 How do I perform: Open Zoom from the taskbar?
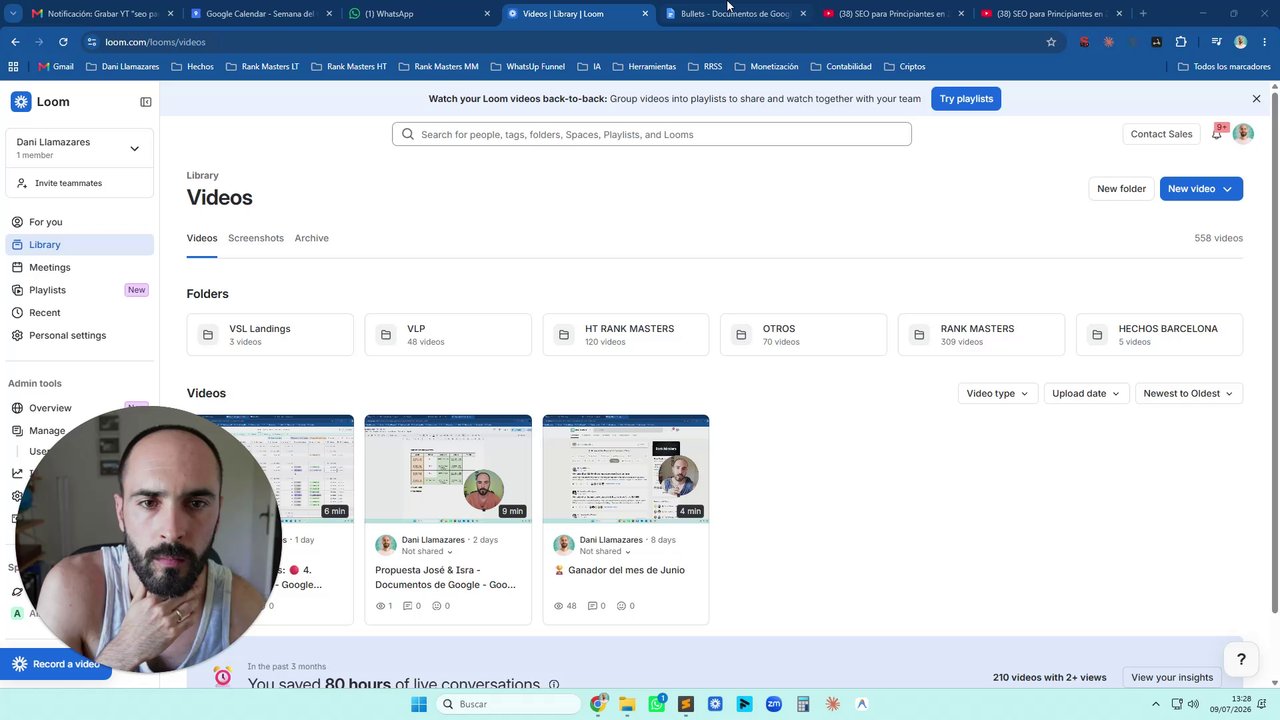pyautogui.click(x=774, y=704)
